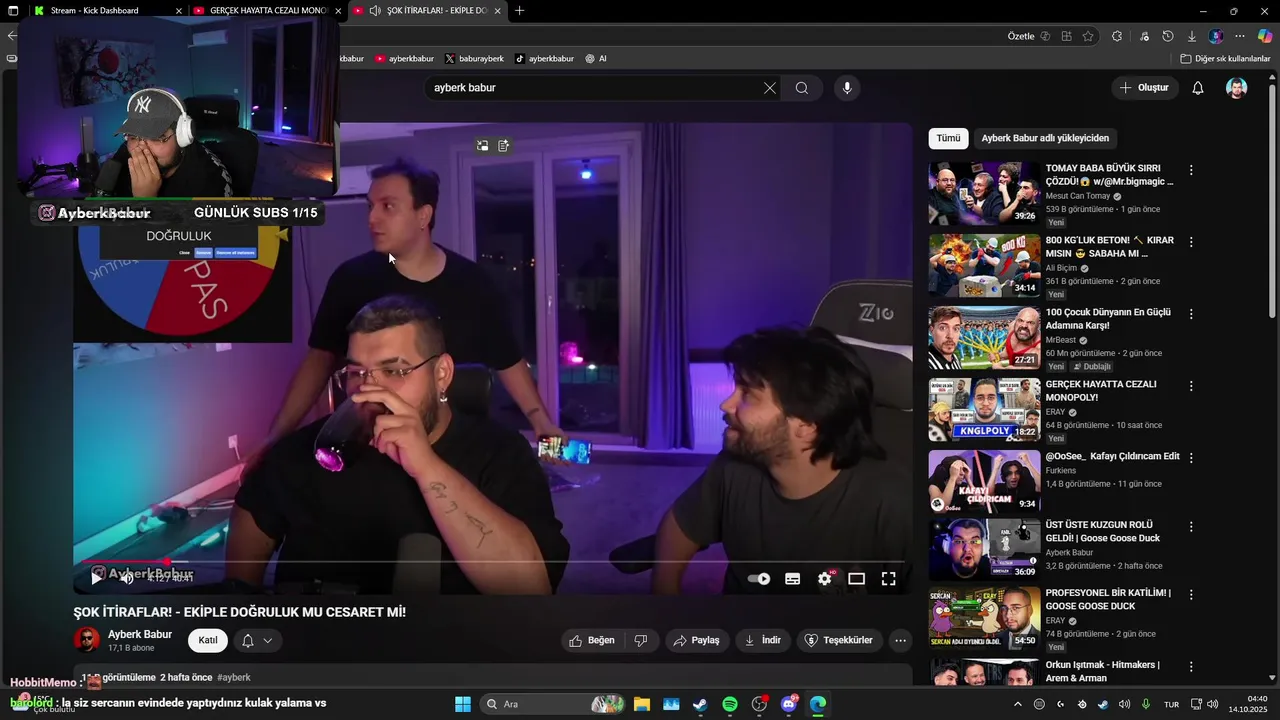This screenshot has height=720, width=1280.
Task: Open tab actions icon in title bar
Action: point(12,11)
